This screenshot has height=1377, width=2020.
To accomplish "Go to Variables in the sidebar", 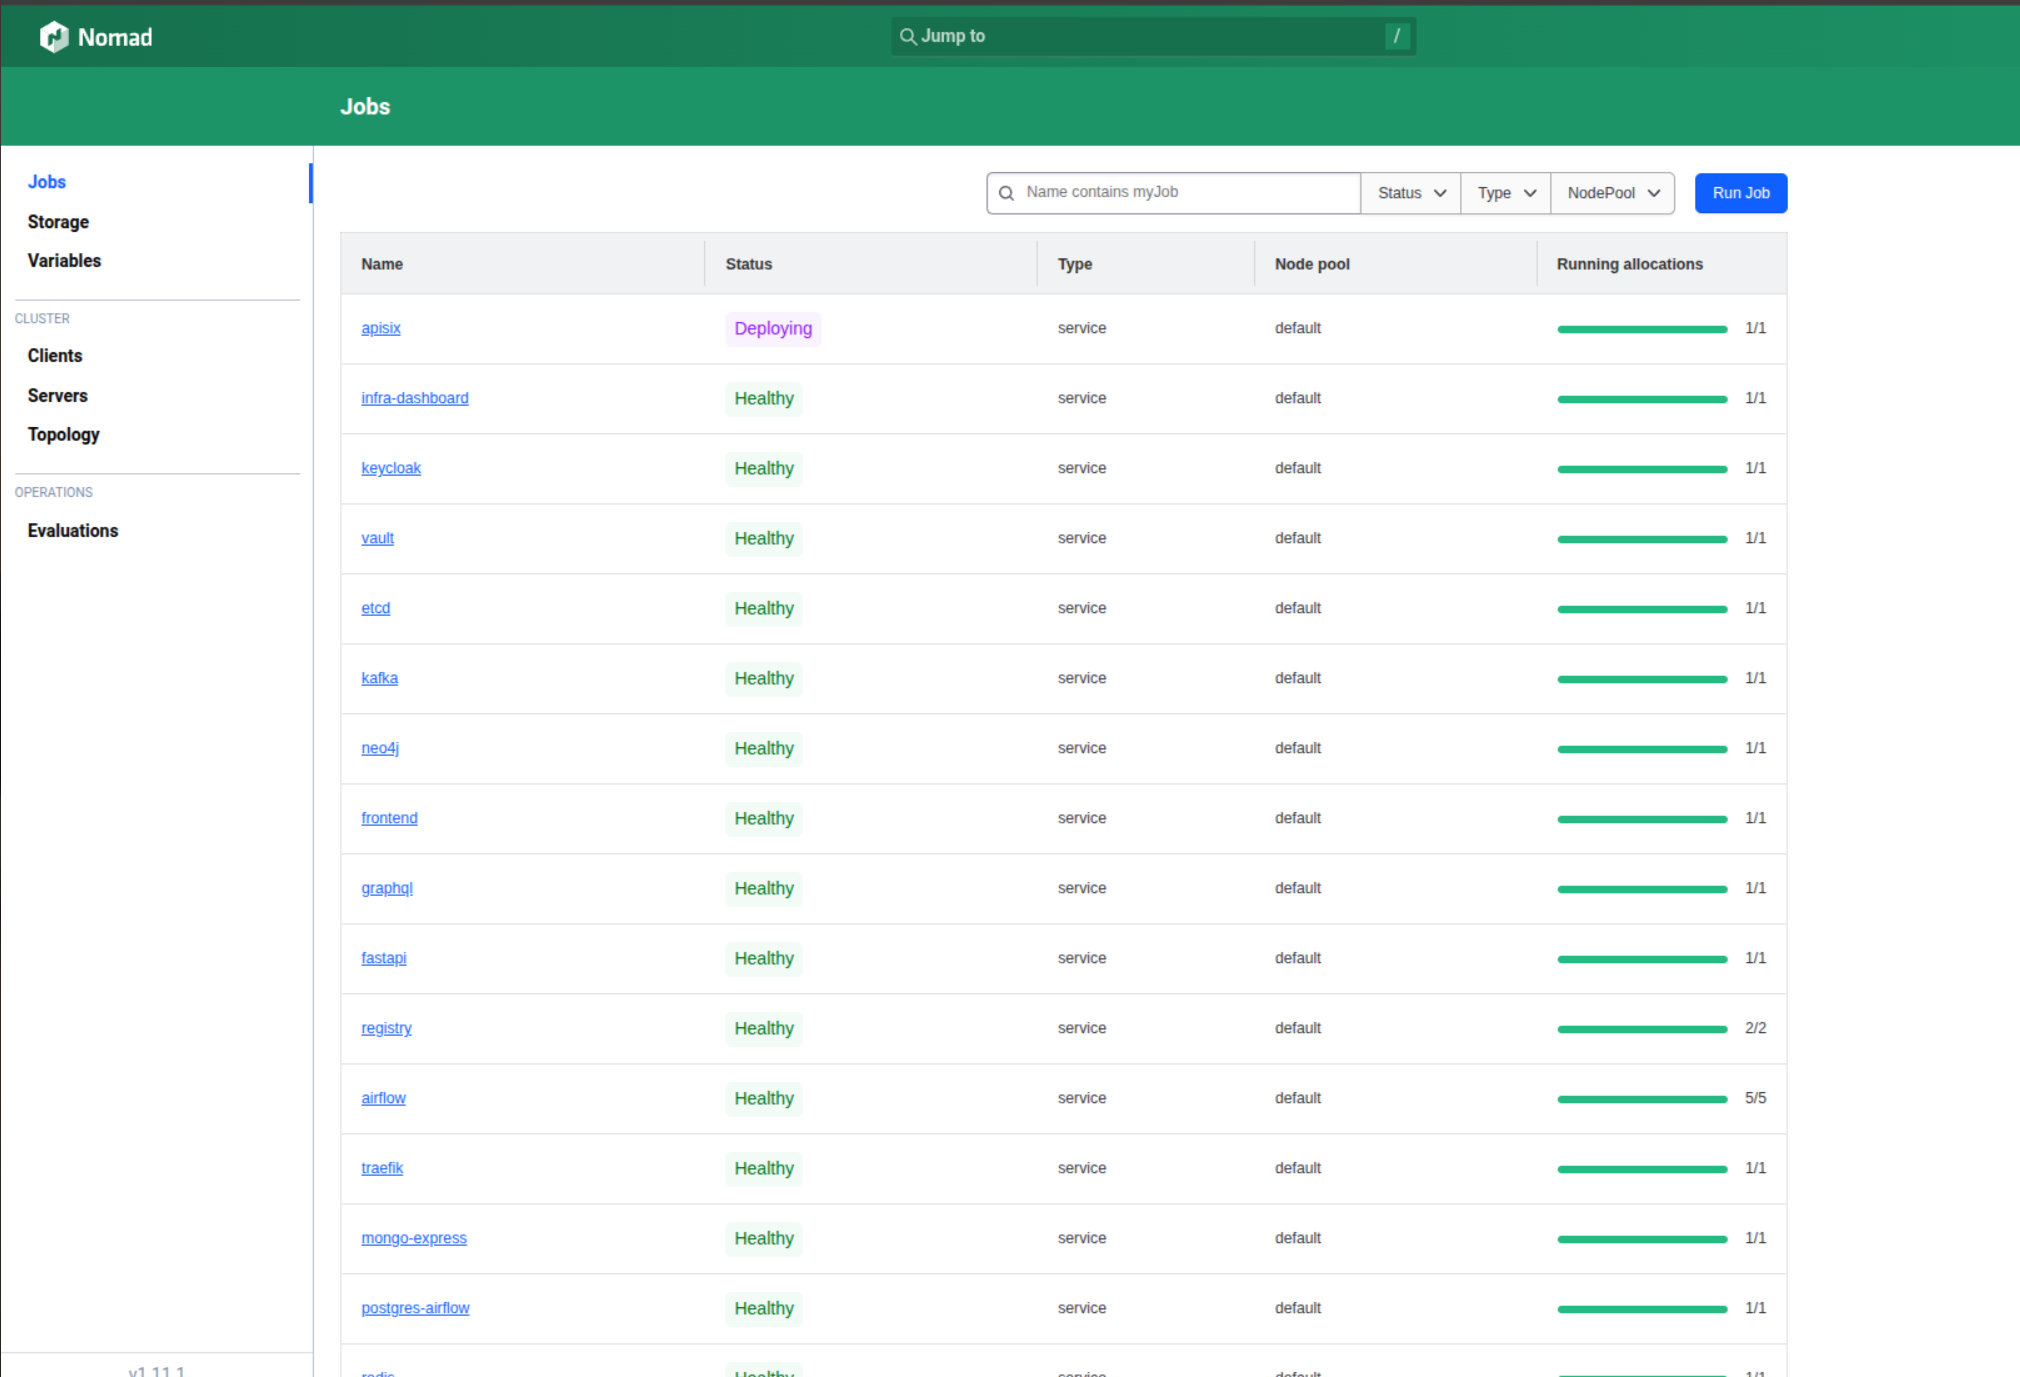I will pyautogui.click(x=64, y=261).
